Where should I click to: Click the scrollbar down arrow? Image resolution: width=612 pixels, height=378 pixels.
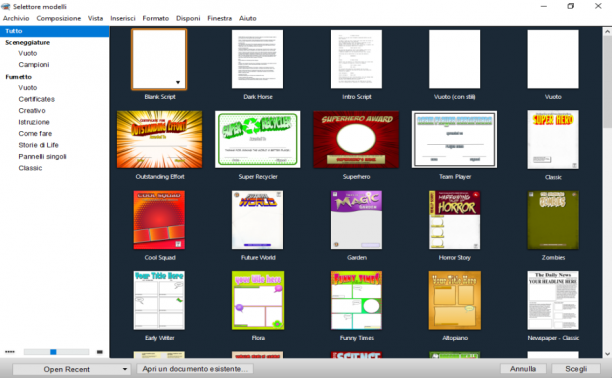[607, 354]
